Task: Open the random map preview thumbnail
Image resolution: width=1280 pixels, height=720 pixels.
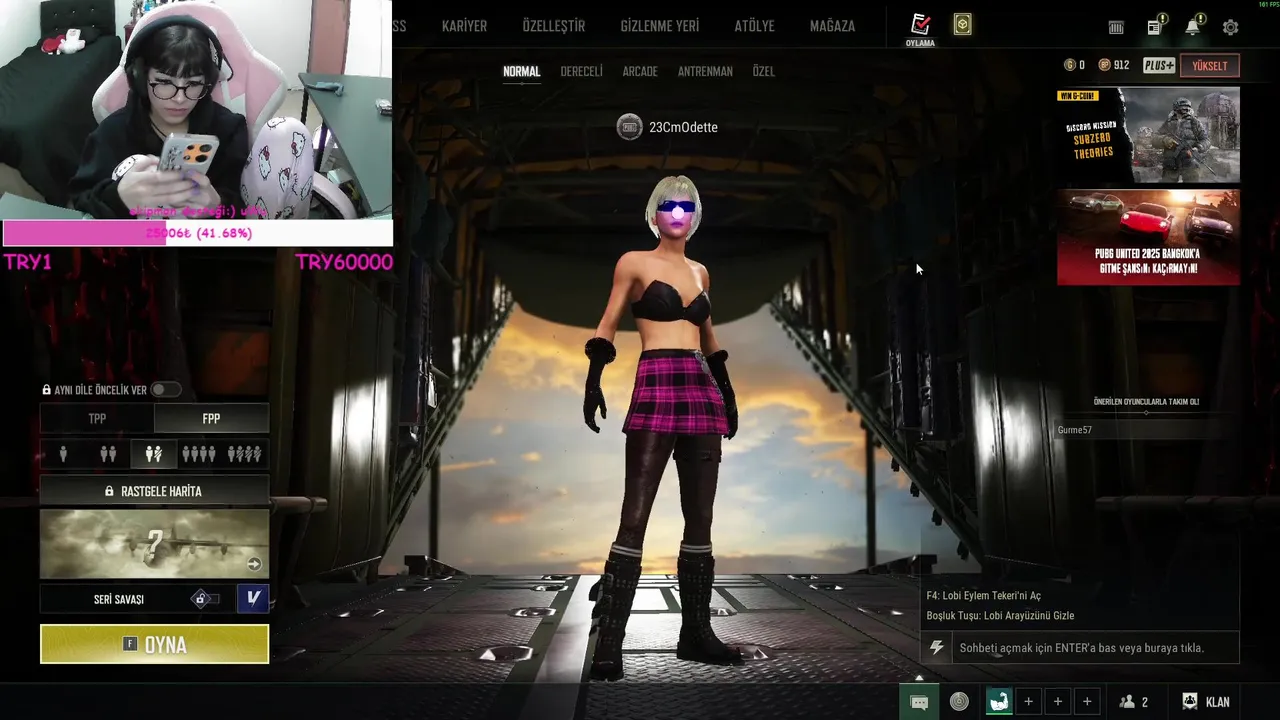Action: [154, 544]
